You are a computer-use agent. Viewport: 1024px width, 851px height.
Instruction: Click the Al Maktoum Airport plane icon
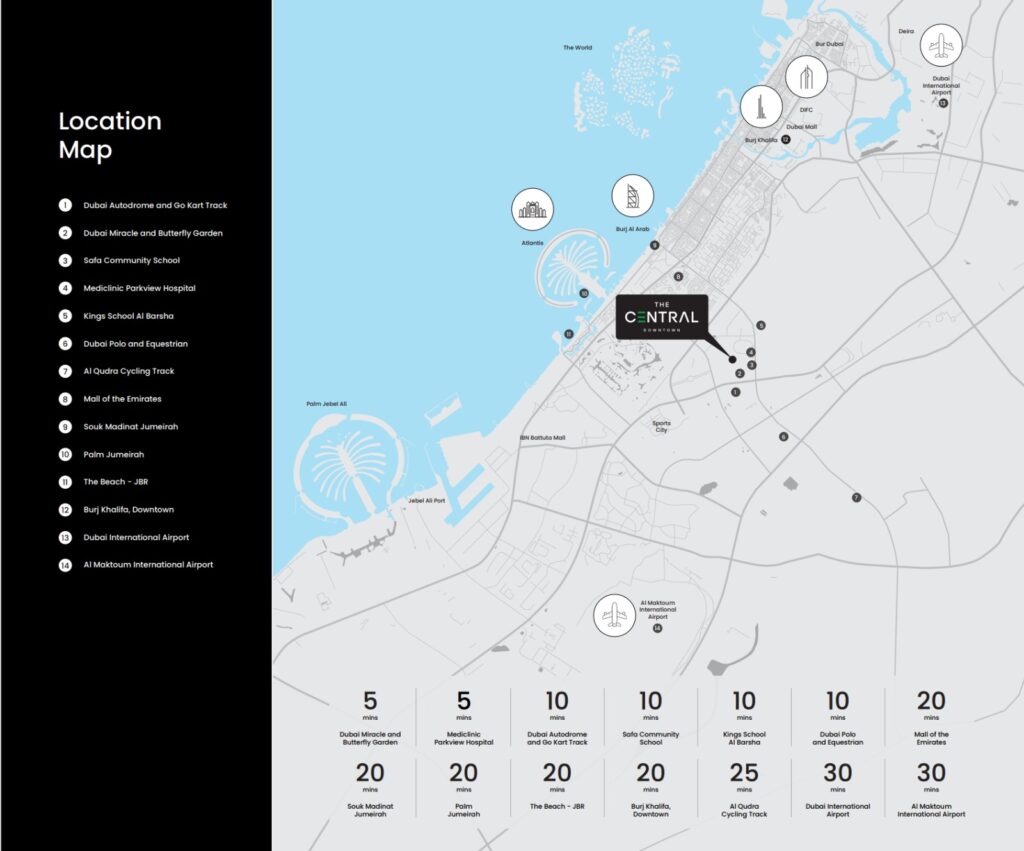(615, 615)
